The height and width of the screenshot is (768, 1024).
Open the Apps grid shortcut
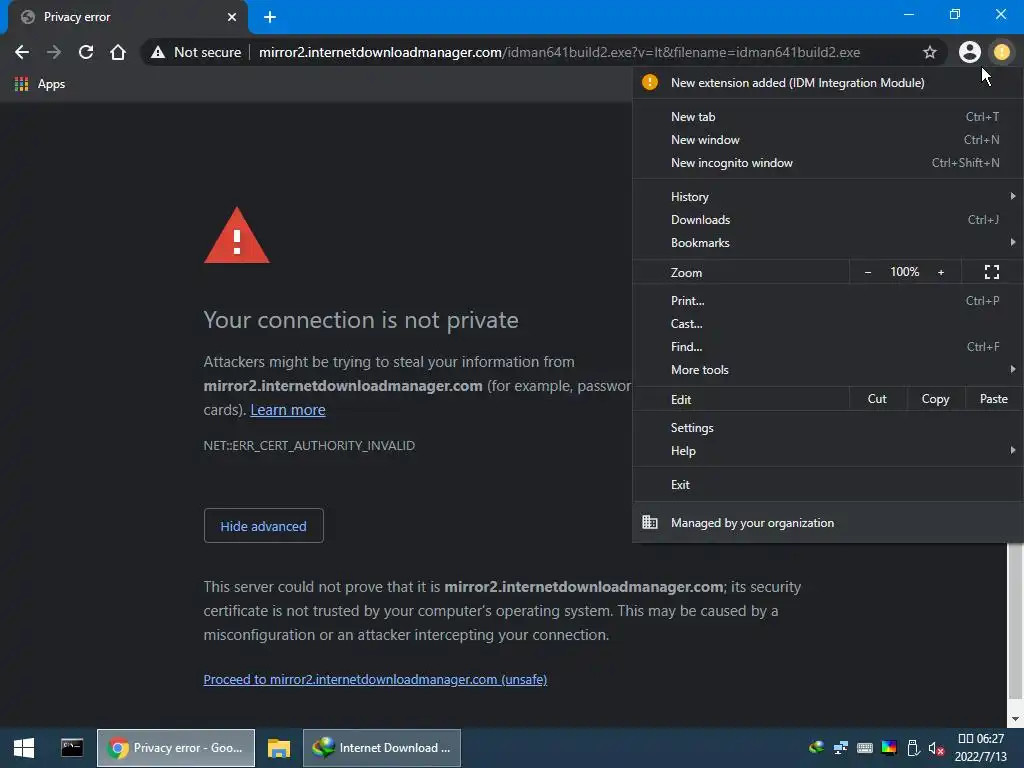tap(40, 84)
